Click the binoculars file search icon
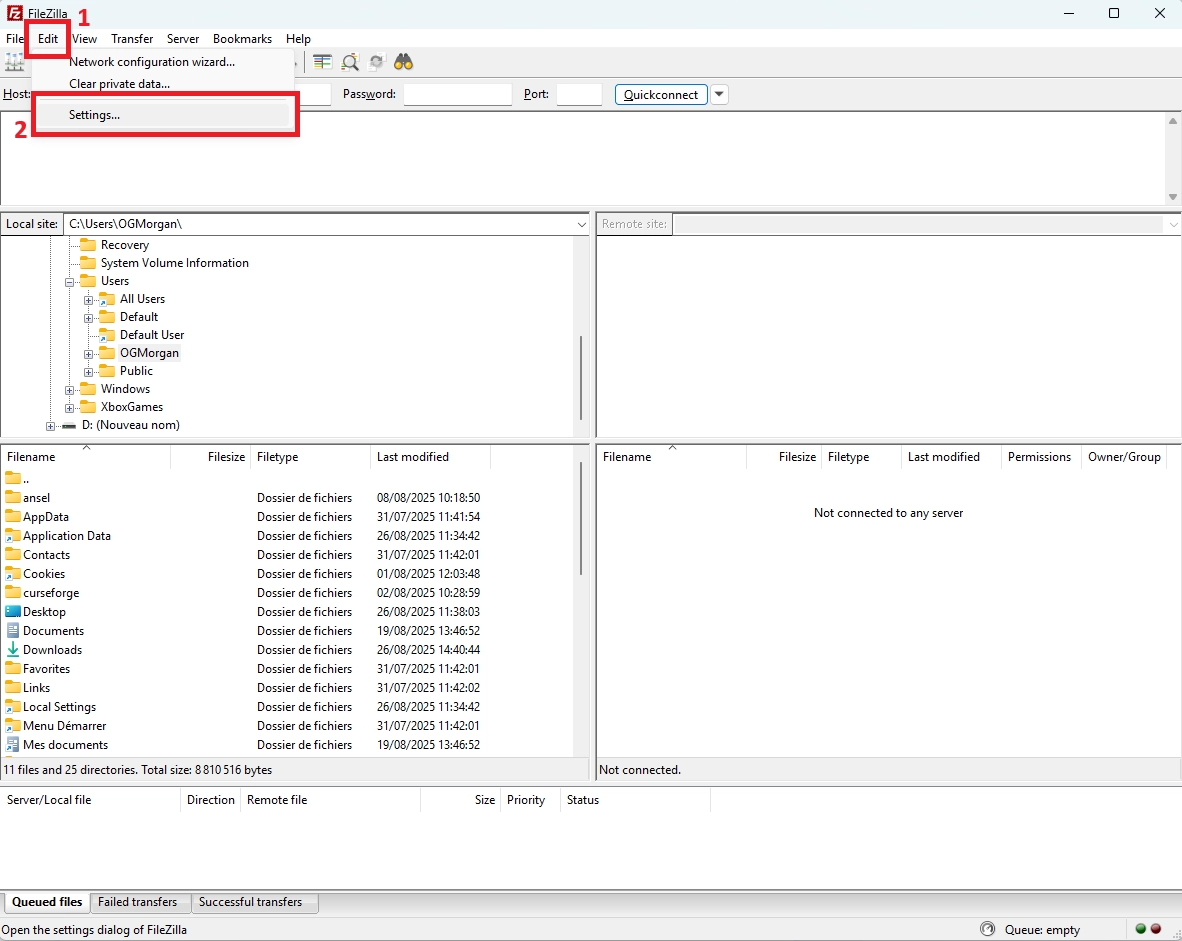Screen dimensions: 1182x941 point(403,62)
